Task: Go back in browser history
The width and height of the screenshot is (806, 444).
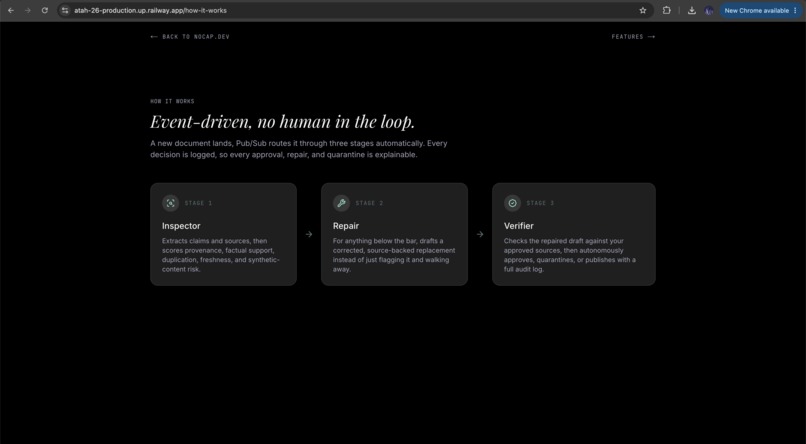Action: pos(11,10)
